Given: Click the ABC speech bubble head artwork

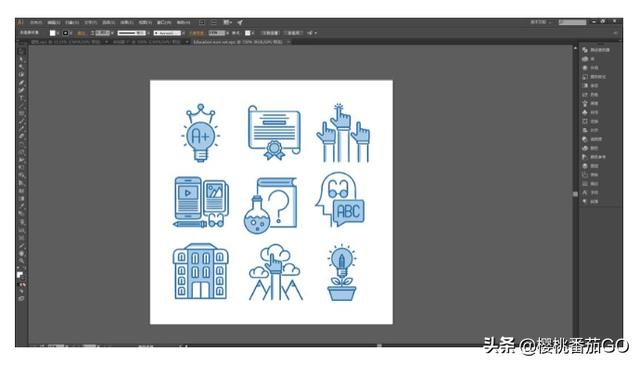Looking at the screenshot, I should [x=340, y=199].
